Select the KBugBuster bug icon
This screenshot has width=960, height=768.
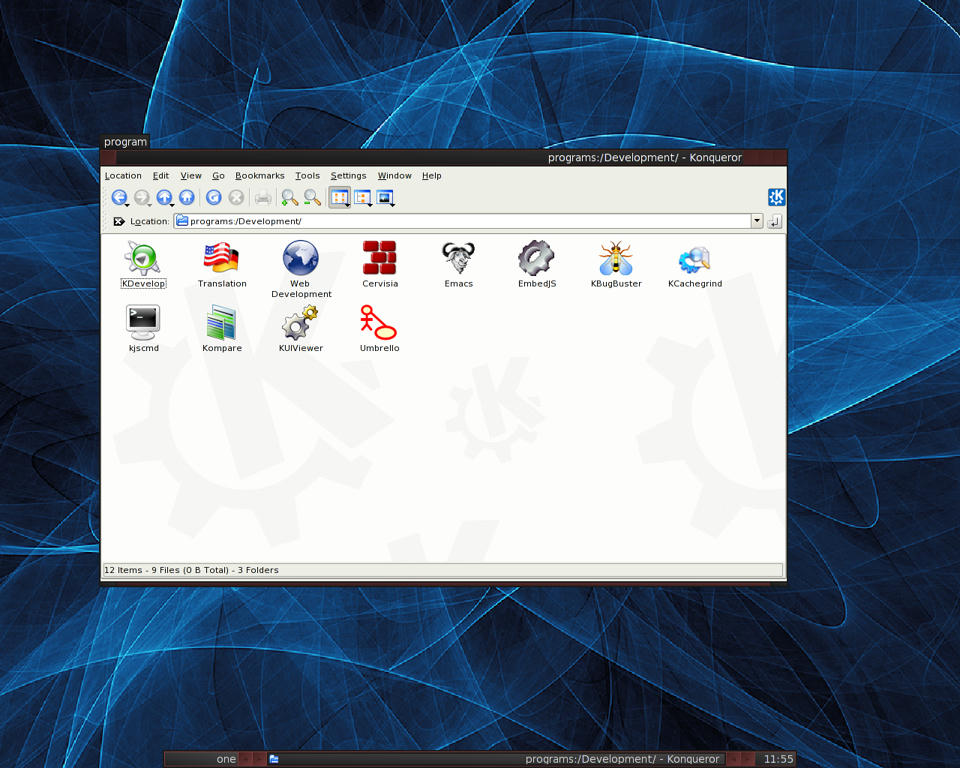616,258
